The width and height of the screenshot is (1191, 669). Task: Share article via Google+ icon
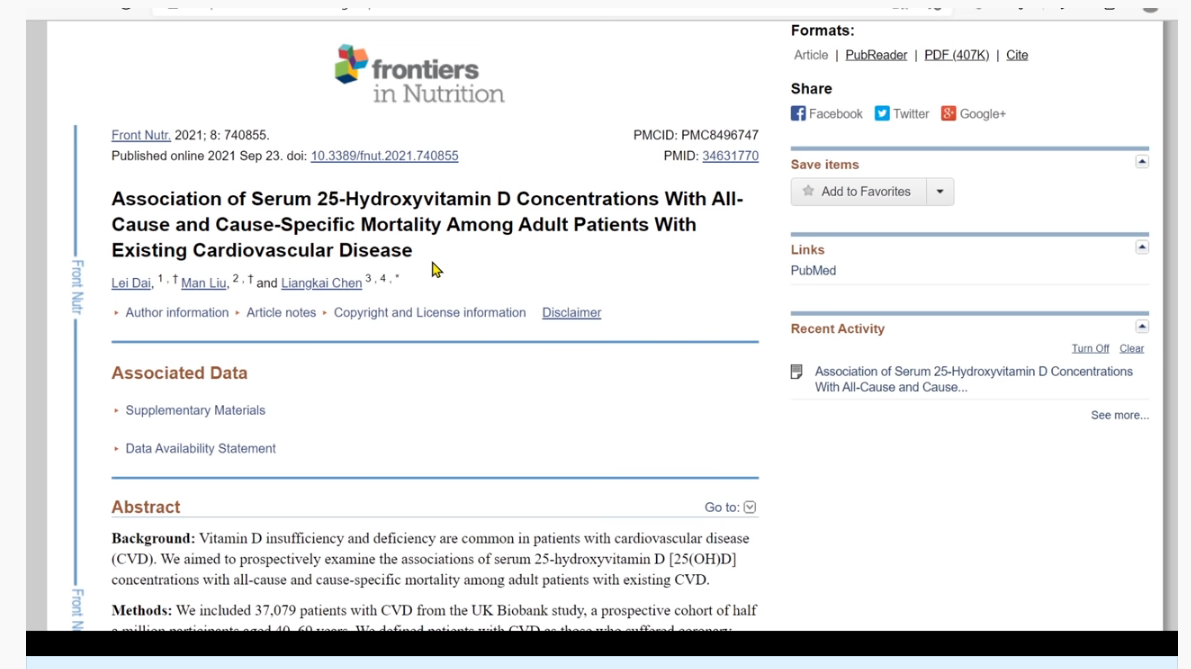[949, 114]
